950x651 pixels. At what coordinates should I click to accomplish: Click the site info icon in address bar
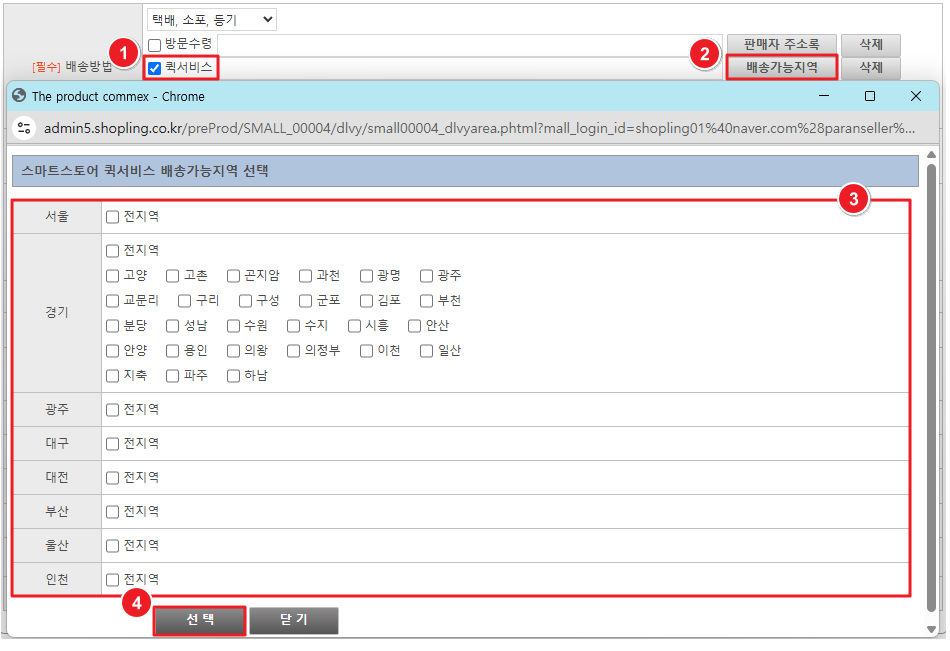click(25, 128)
